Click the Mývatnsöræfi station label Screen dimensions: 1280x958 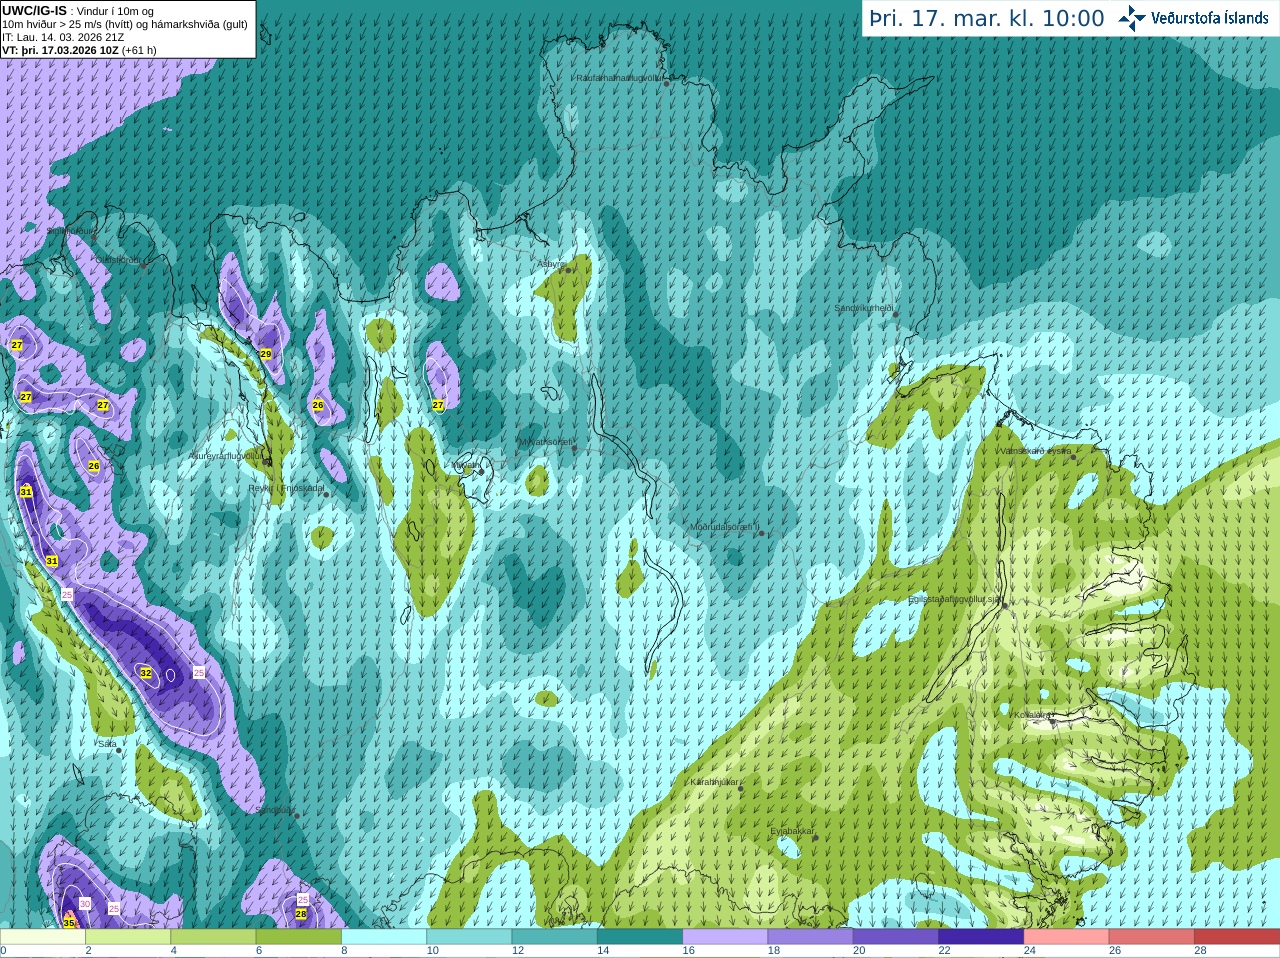click(545, 441)
